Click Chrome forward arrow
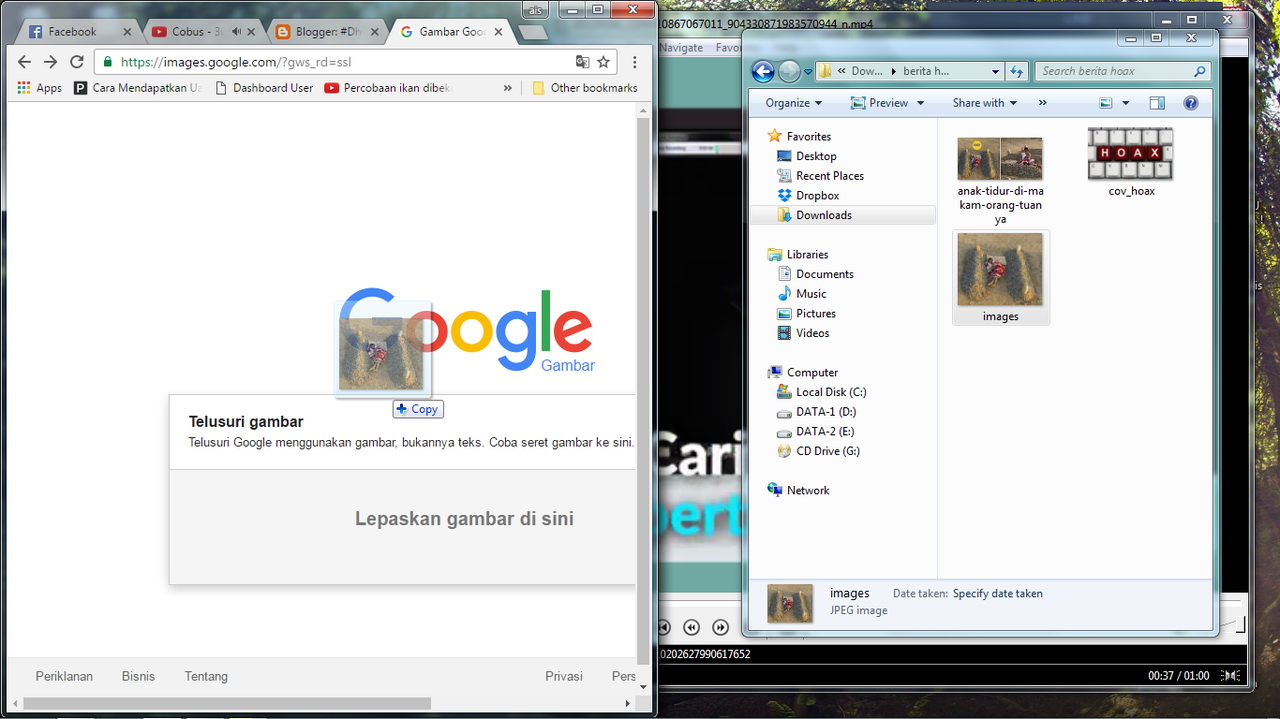This screenshot has width=1280, height=719. click(51, 62)
